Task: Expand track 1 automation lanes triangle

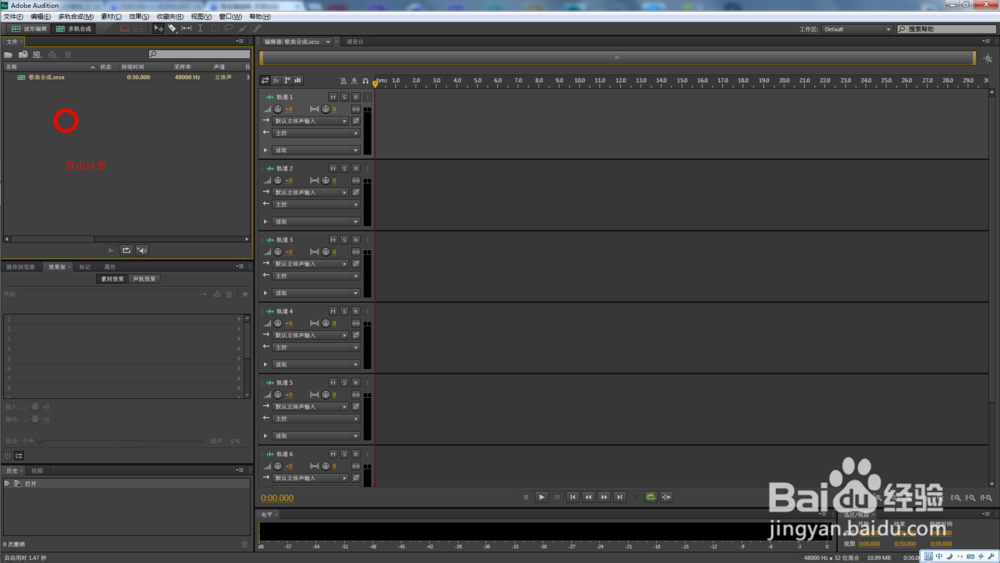Action: 266,150
